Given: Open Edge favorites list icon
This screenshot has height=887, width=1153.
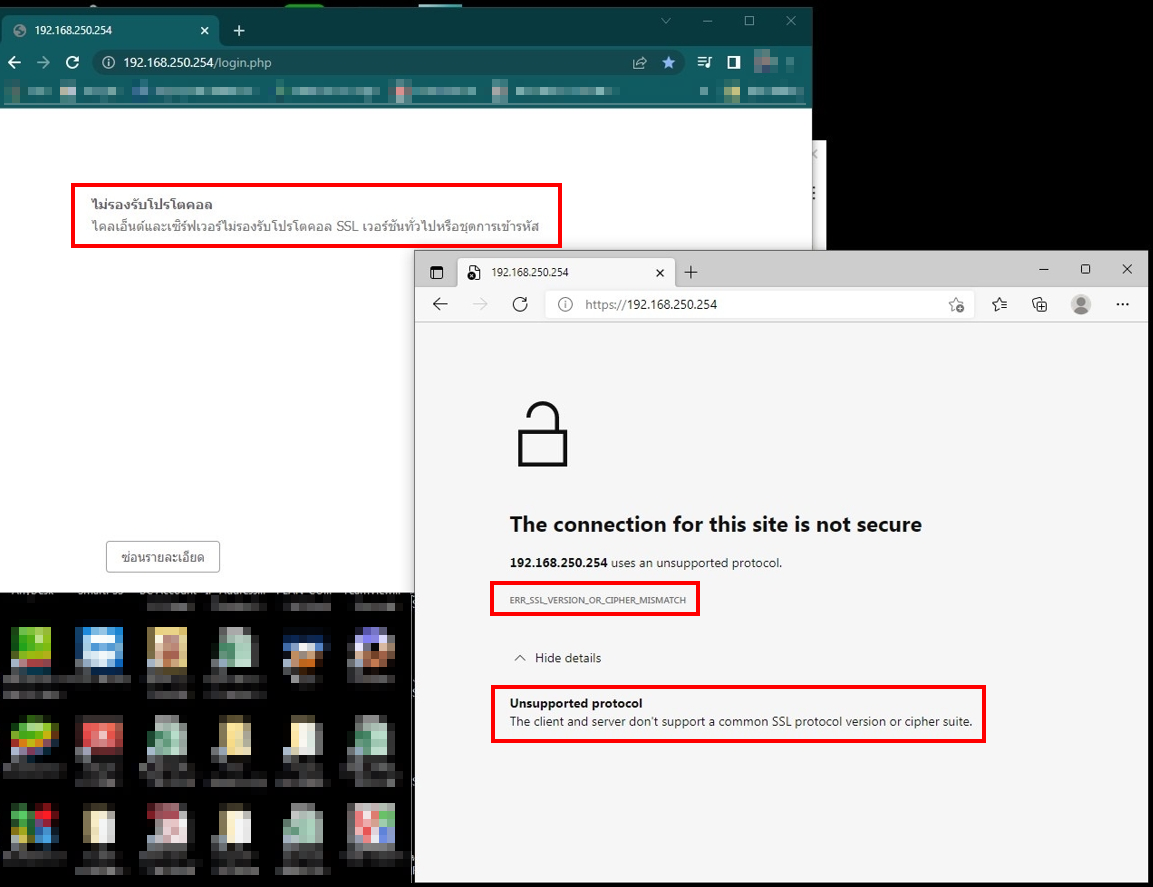Looking at the screenshot, I should point(999,304).
